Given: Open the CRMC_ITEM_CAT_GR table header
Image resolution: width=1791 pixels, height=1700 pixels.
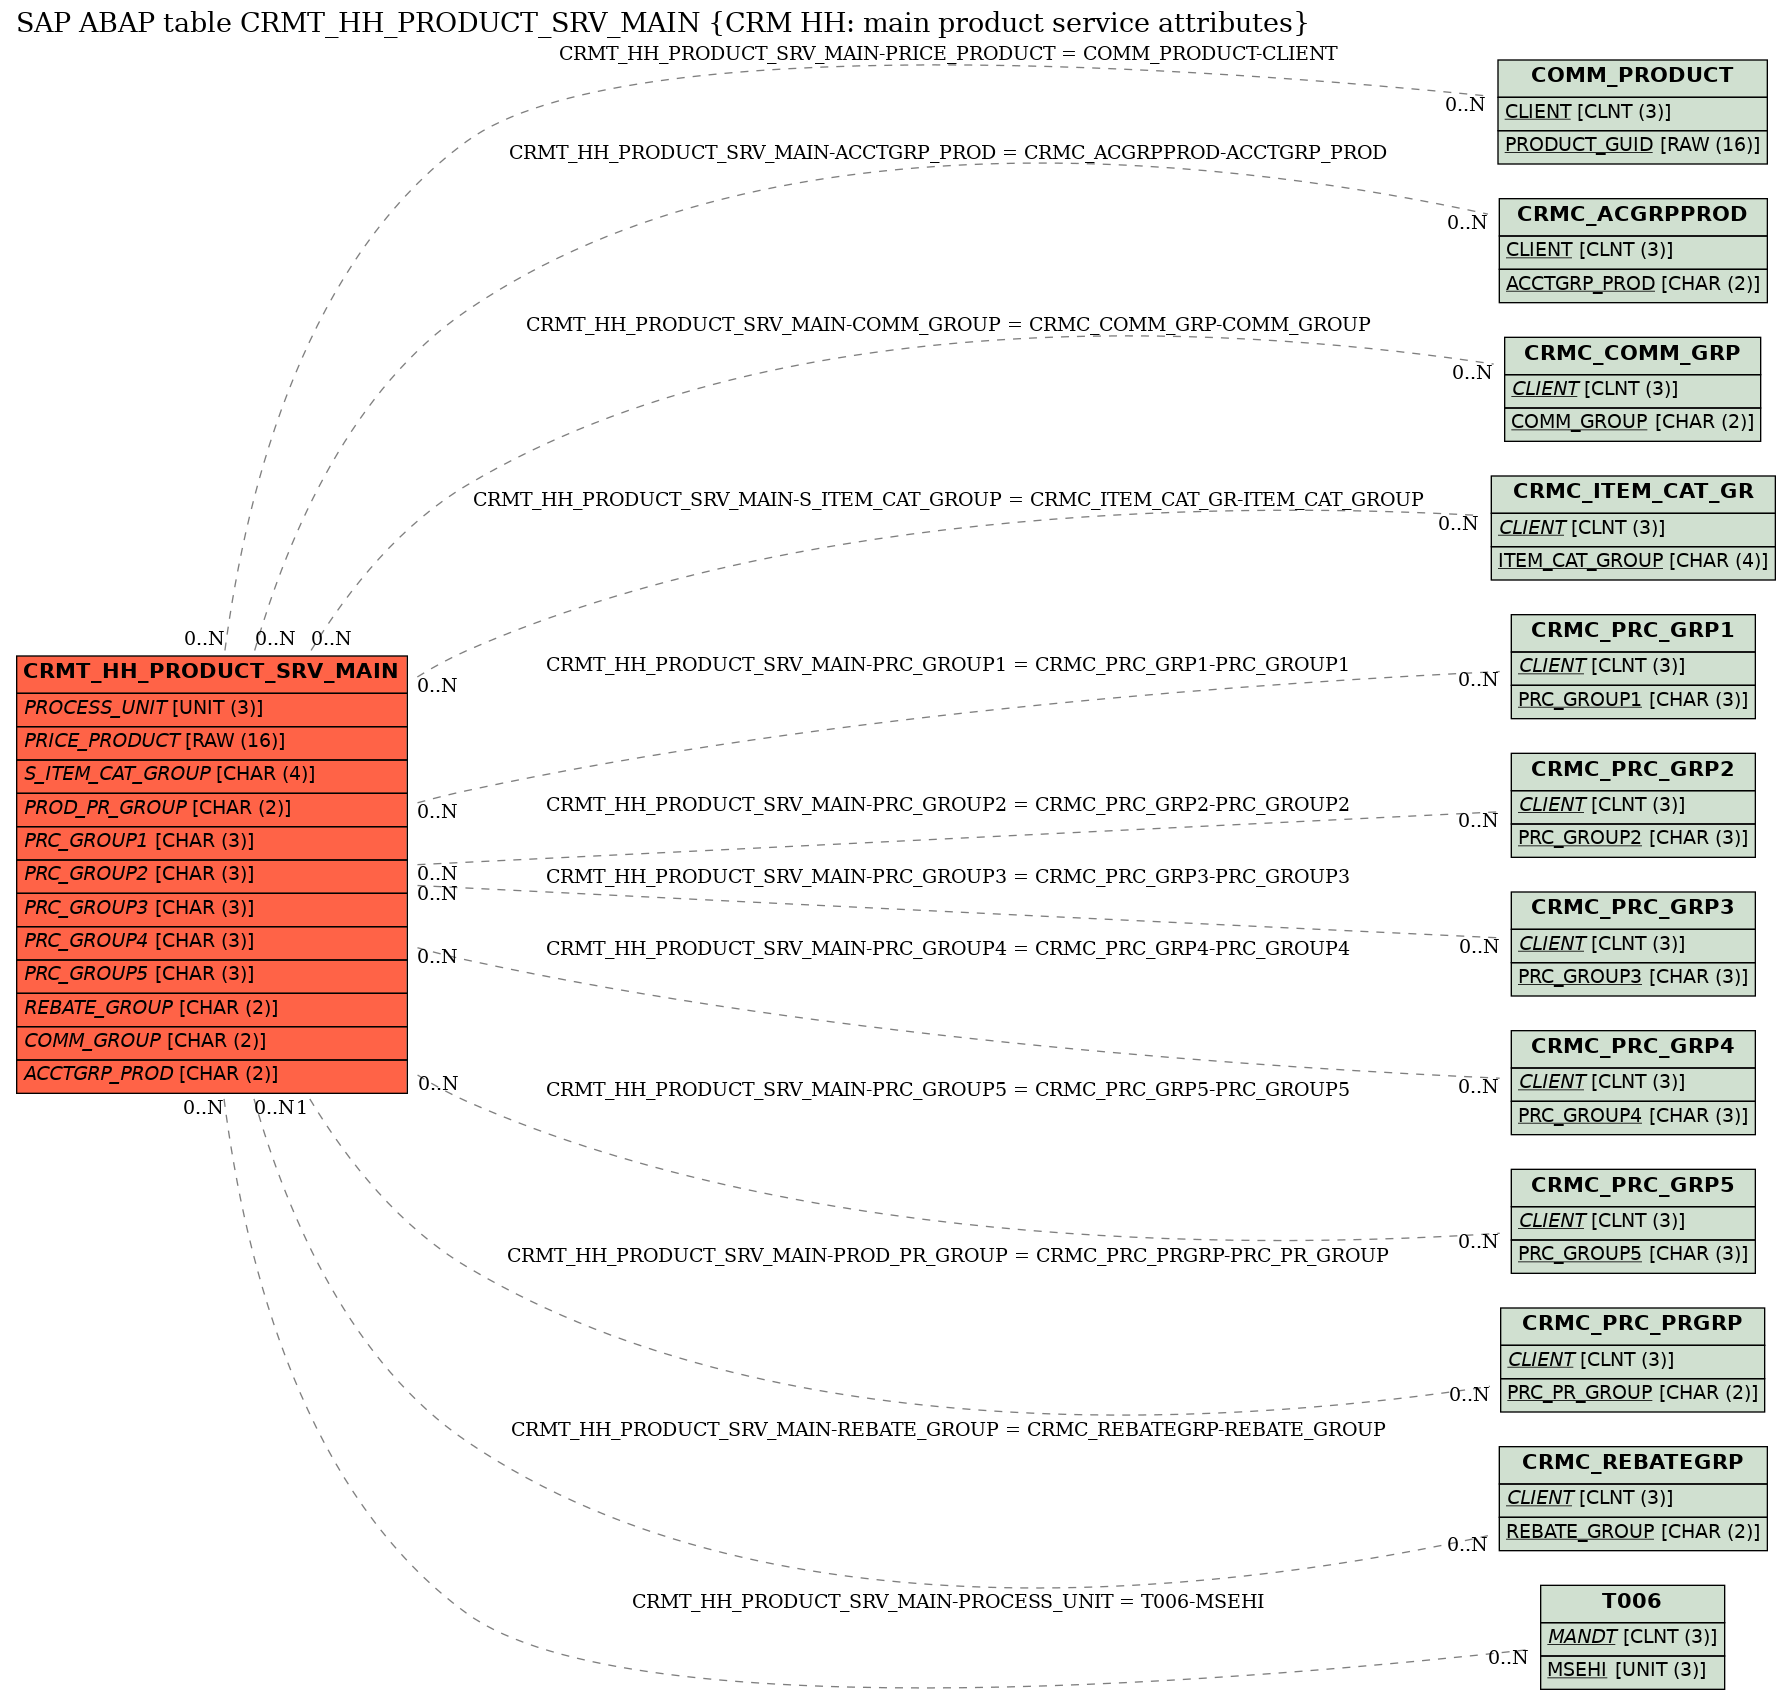Looking at the screenshot, I should (x=1632, y=493).
